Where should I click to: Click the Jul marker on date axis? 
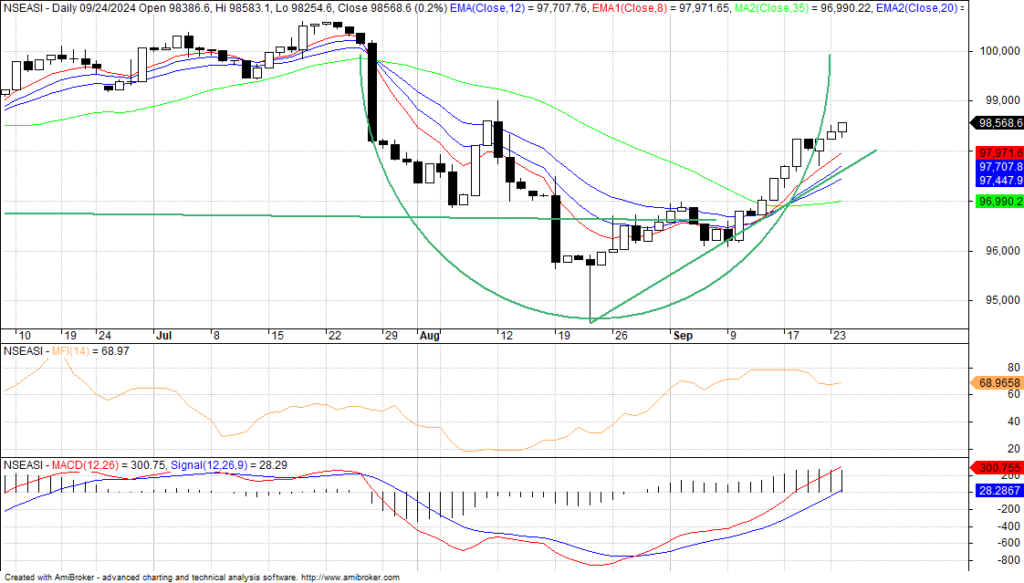tap(163, 335)
